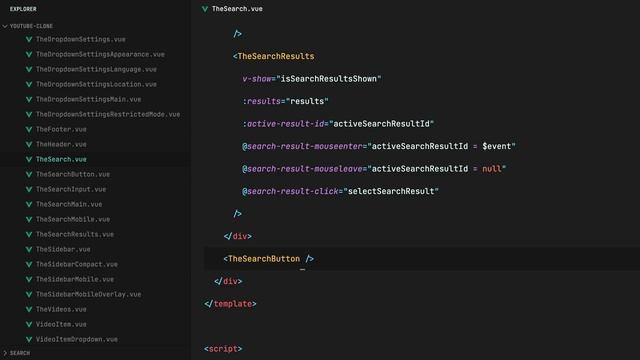Open TheSearchResults.vue file
Image resolution: width=640 pixels, height=360 pixels.
pos(75,234)
